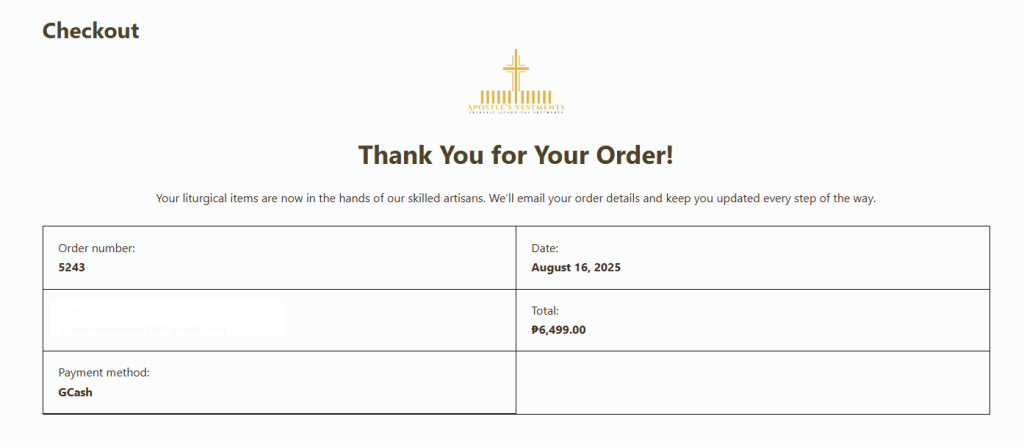Click the order number value 5243
This screenshot has height=447, width=1024.
click(72, 267)
